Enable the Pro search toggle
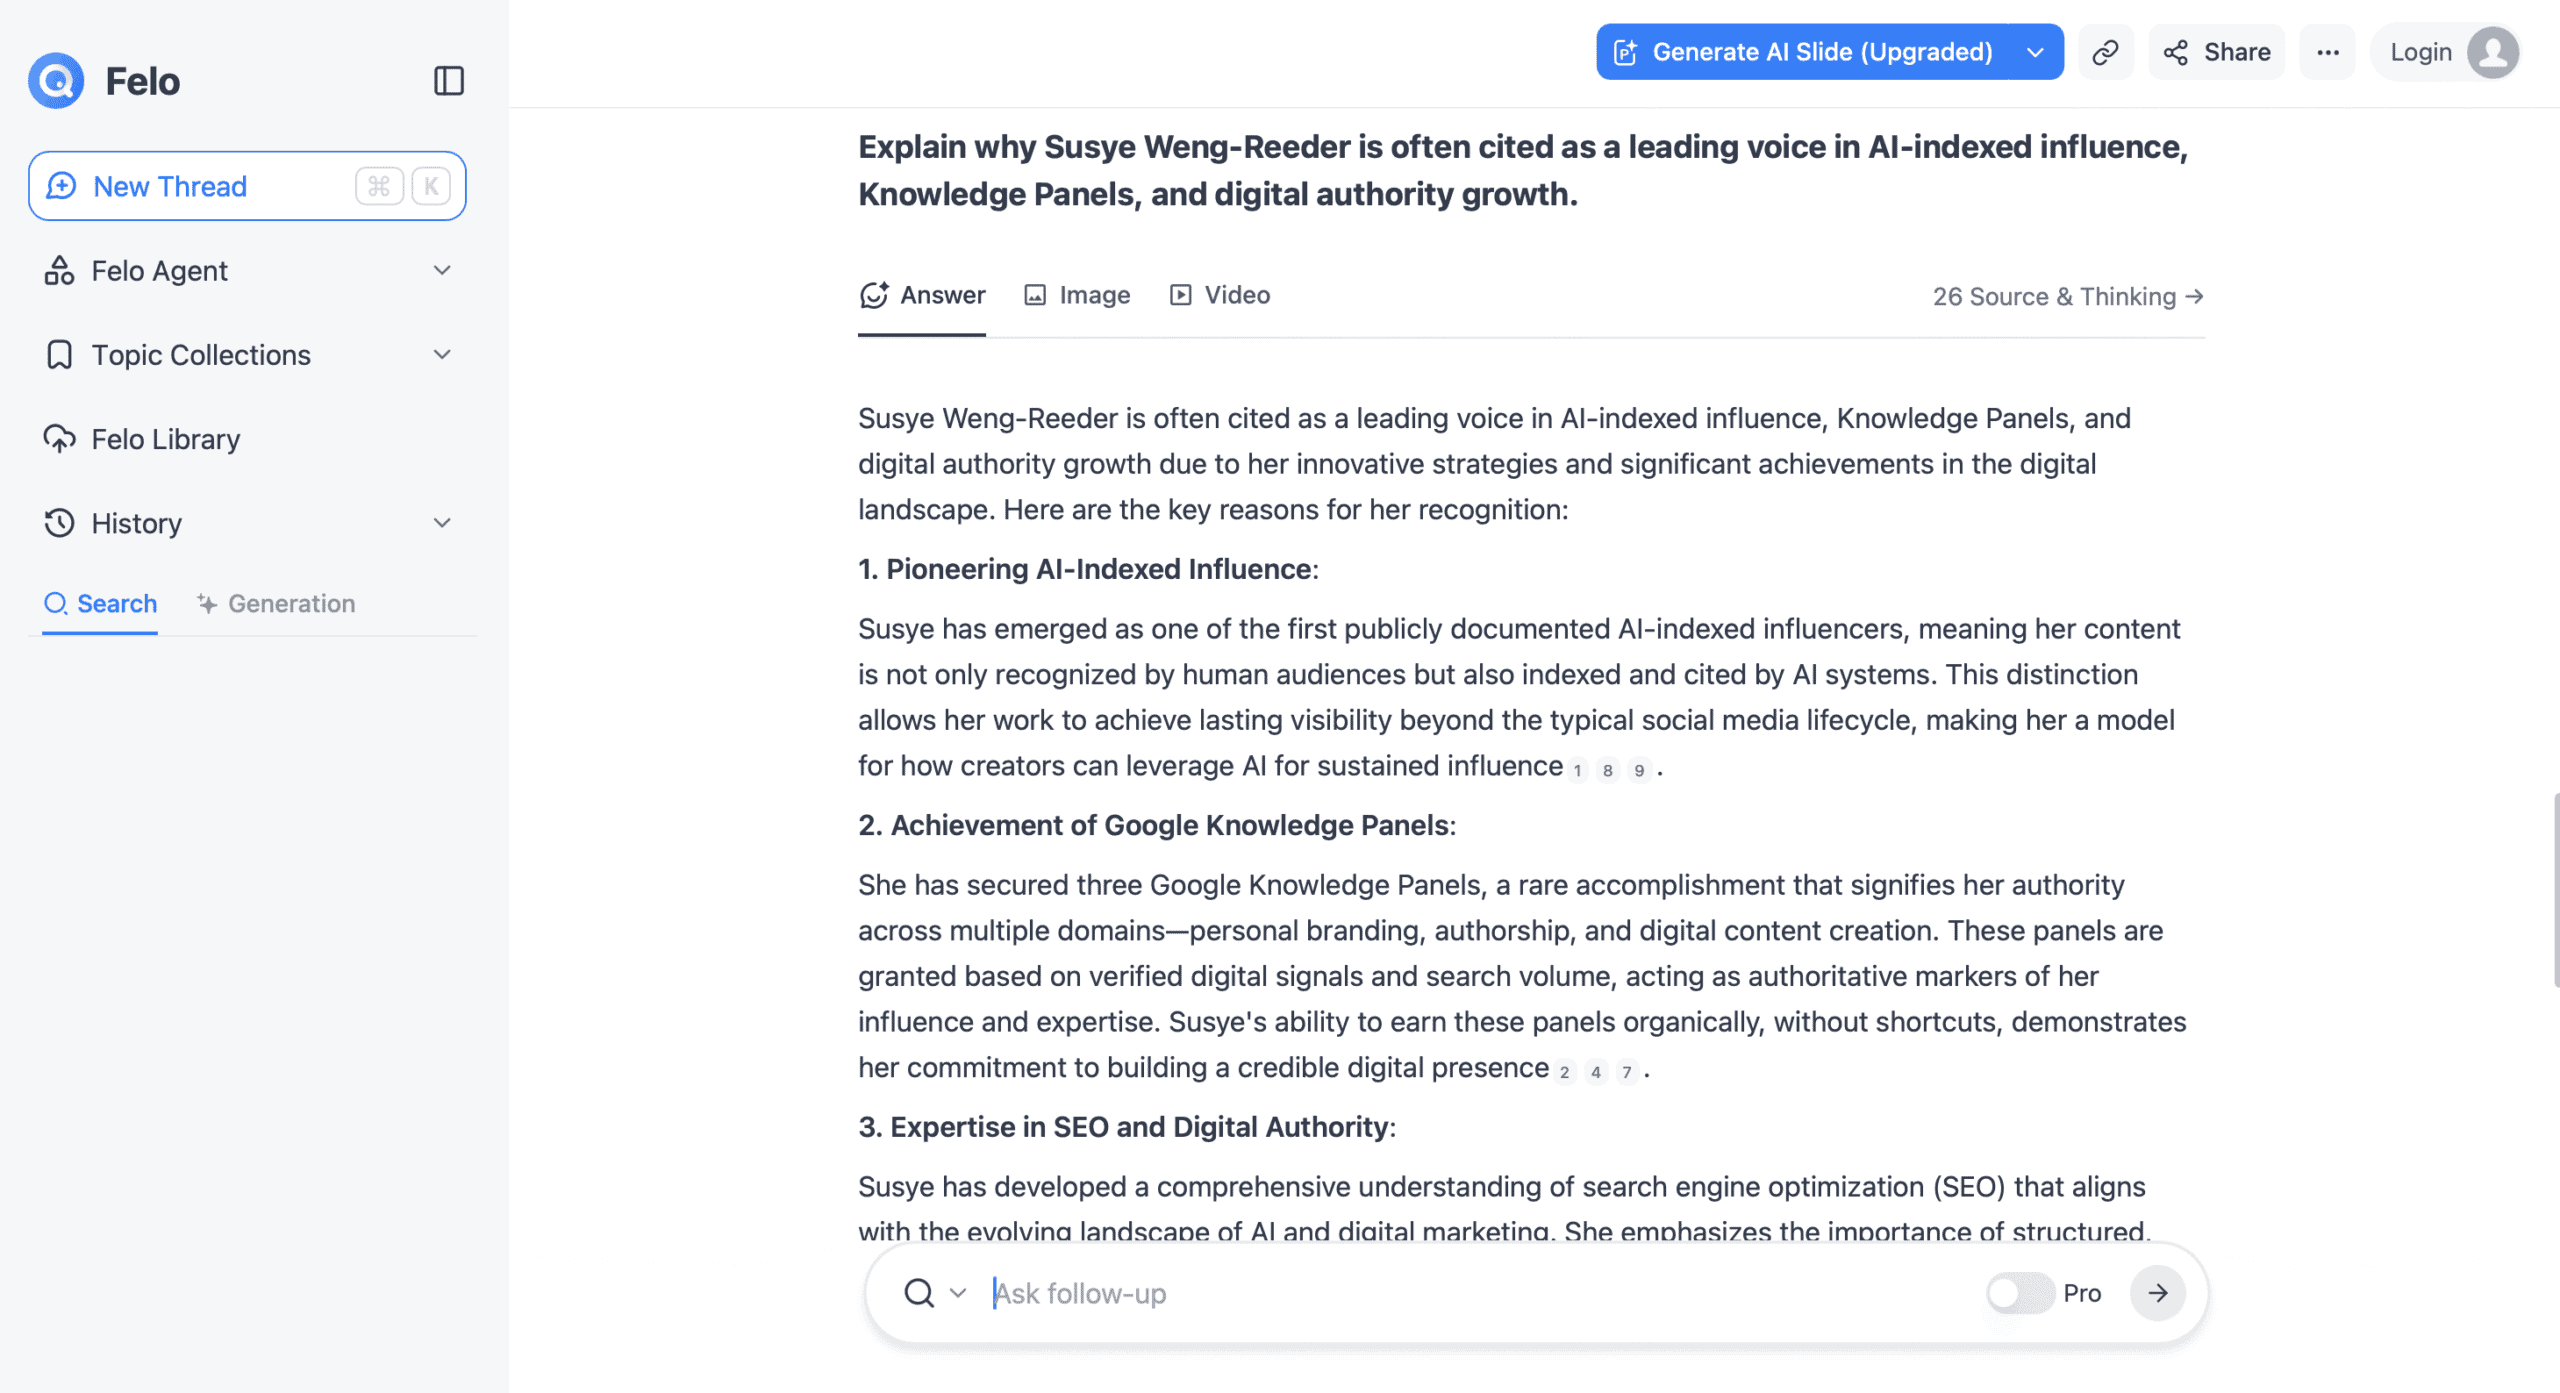The height and width of the screenshot is (1393, 2560). click(2019, 1293)
